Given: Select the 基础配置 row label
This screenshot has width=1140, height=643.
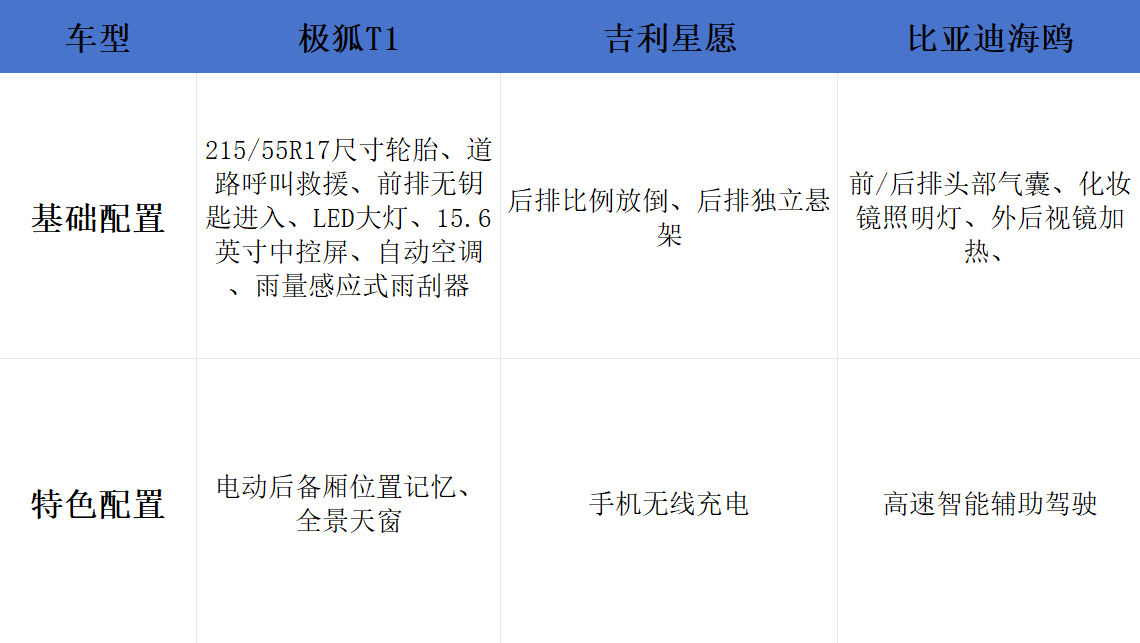Looking at the screenshot, I should point(98,218).
